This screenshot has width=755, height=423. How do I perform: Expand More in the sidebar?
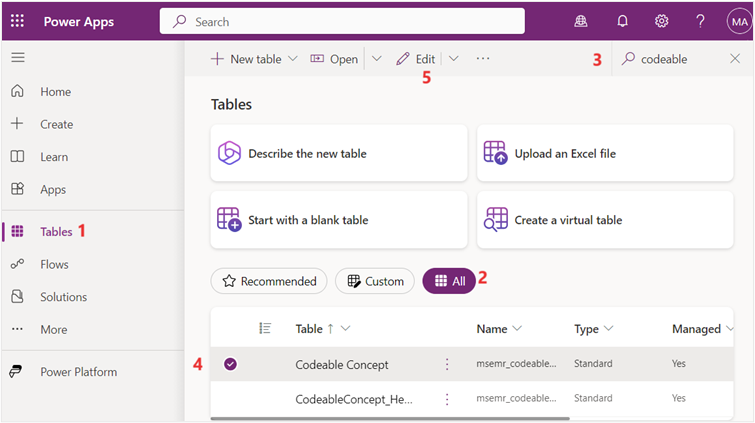tap(54, 330)
